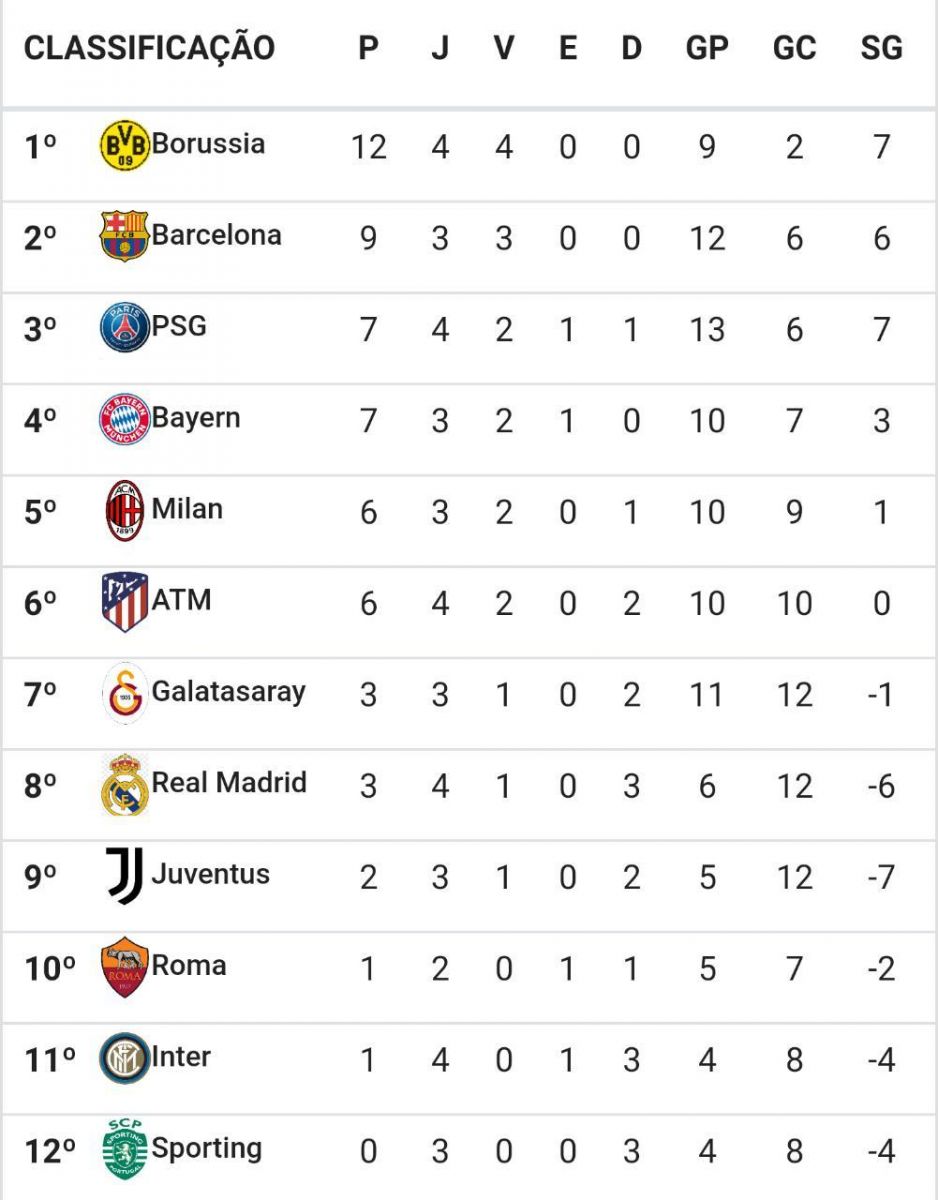Sort by the SG column header
This screenshot has height=1200, width=938.
tap(881, 48)
